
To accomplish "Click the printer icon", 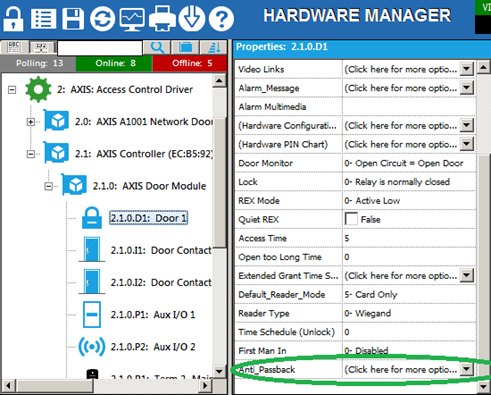I will click(x=162, y=19).
